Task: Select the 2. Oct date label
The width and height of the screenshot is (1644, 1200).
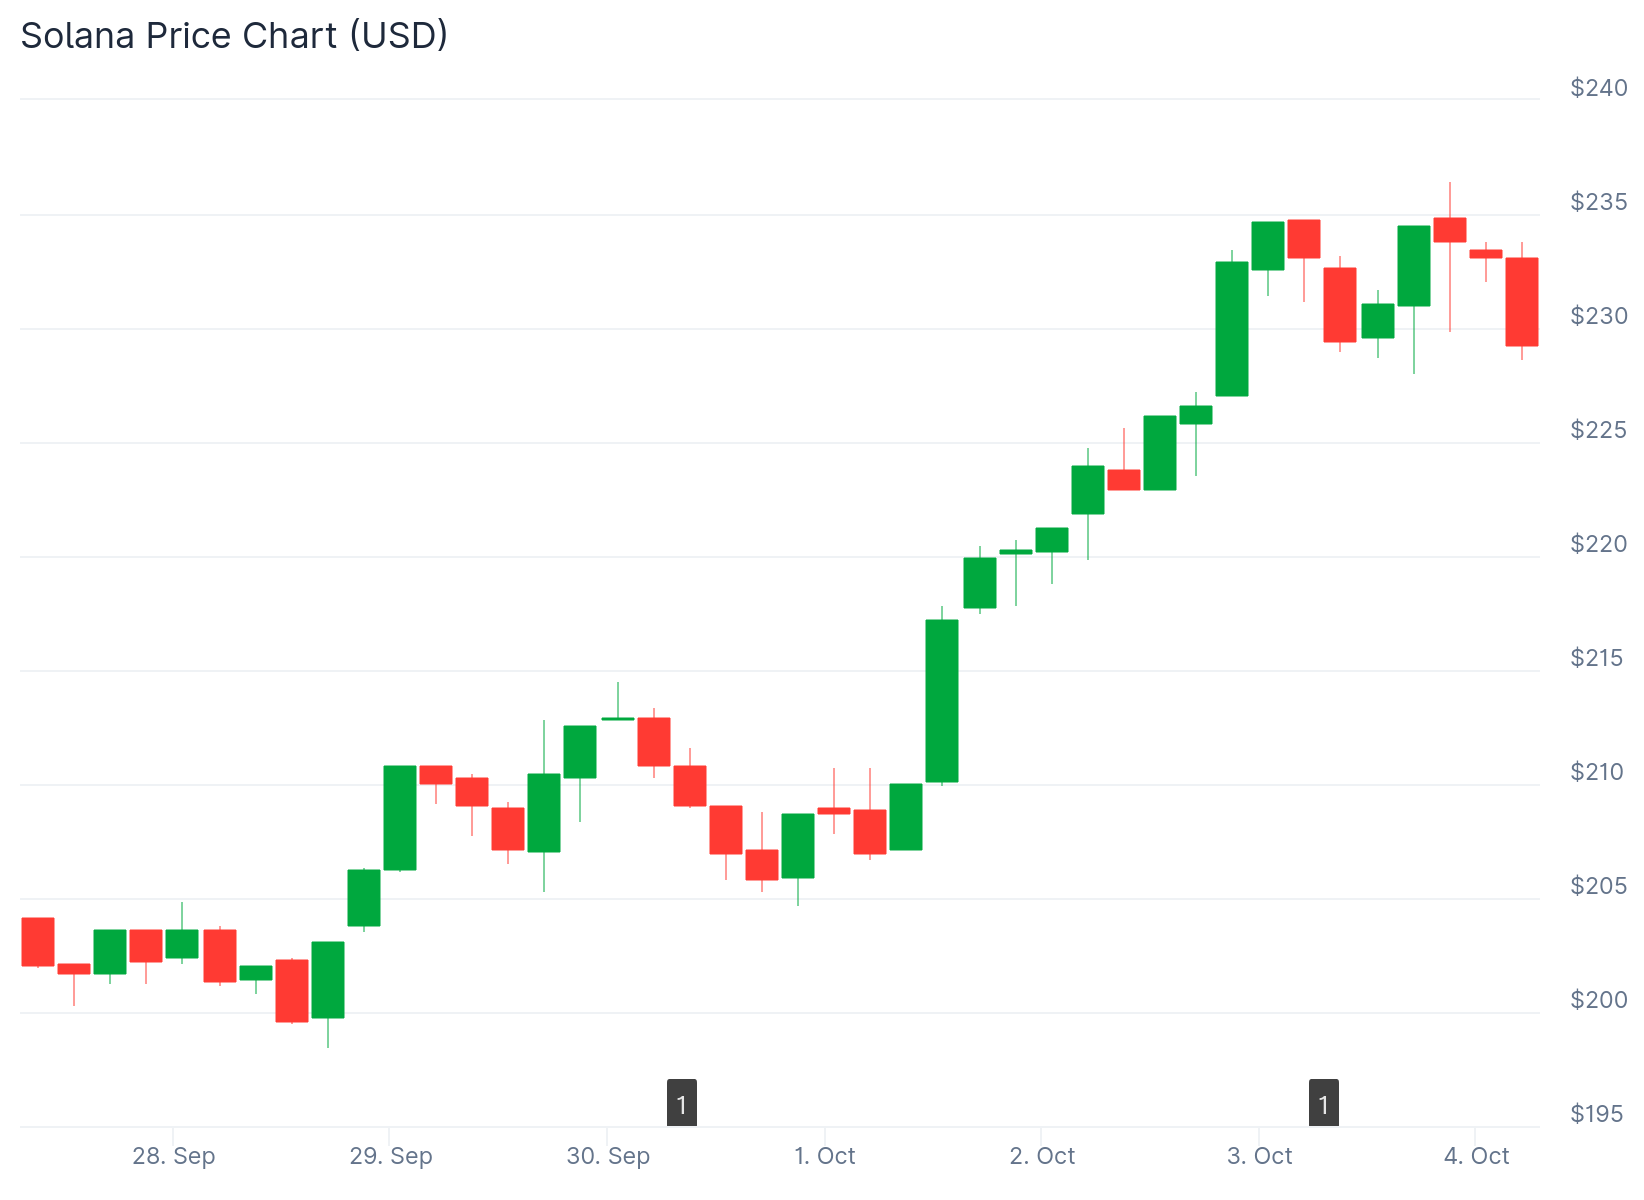Action: 1042,1156
